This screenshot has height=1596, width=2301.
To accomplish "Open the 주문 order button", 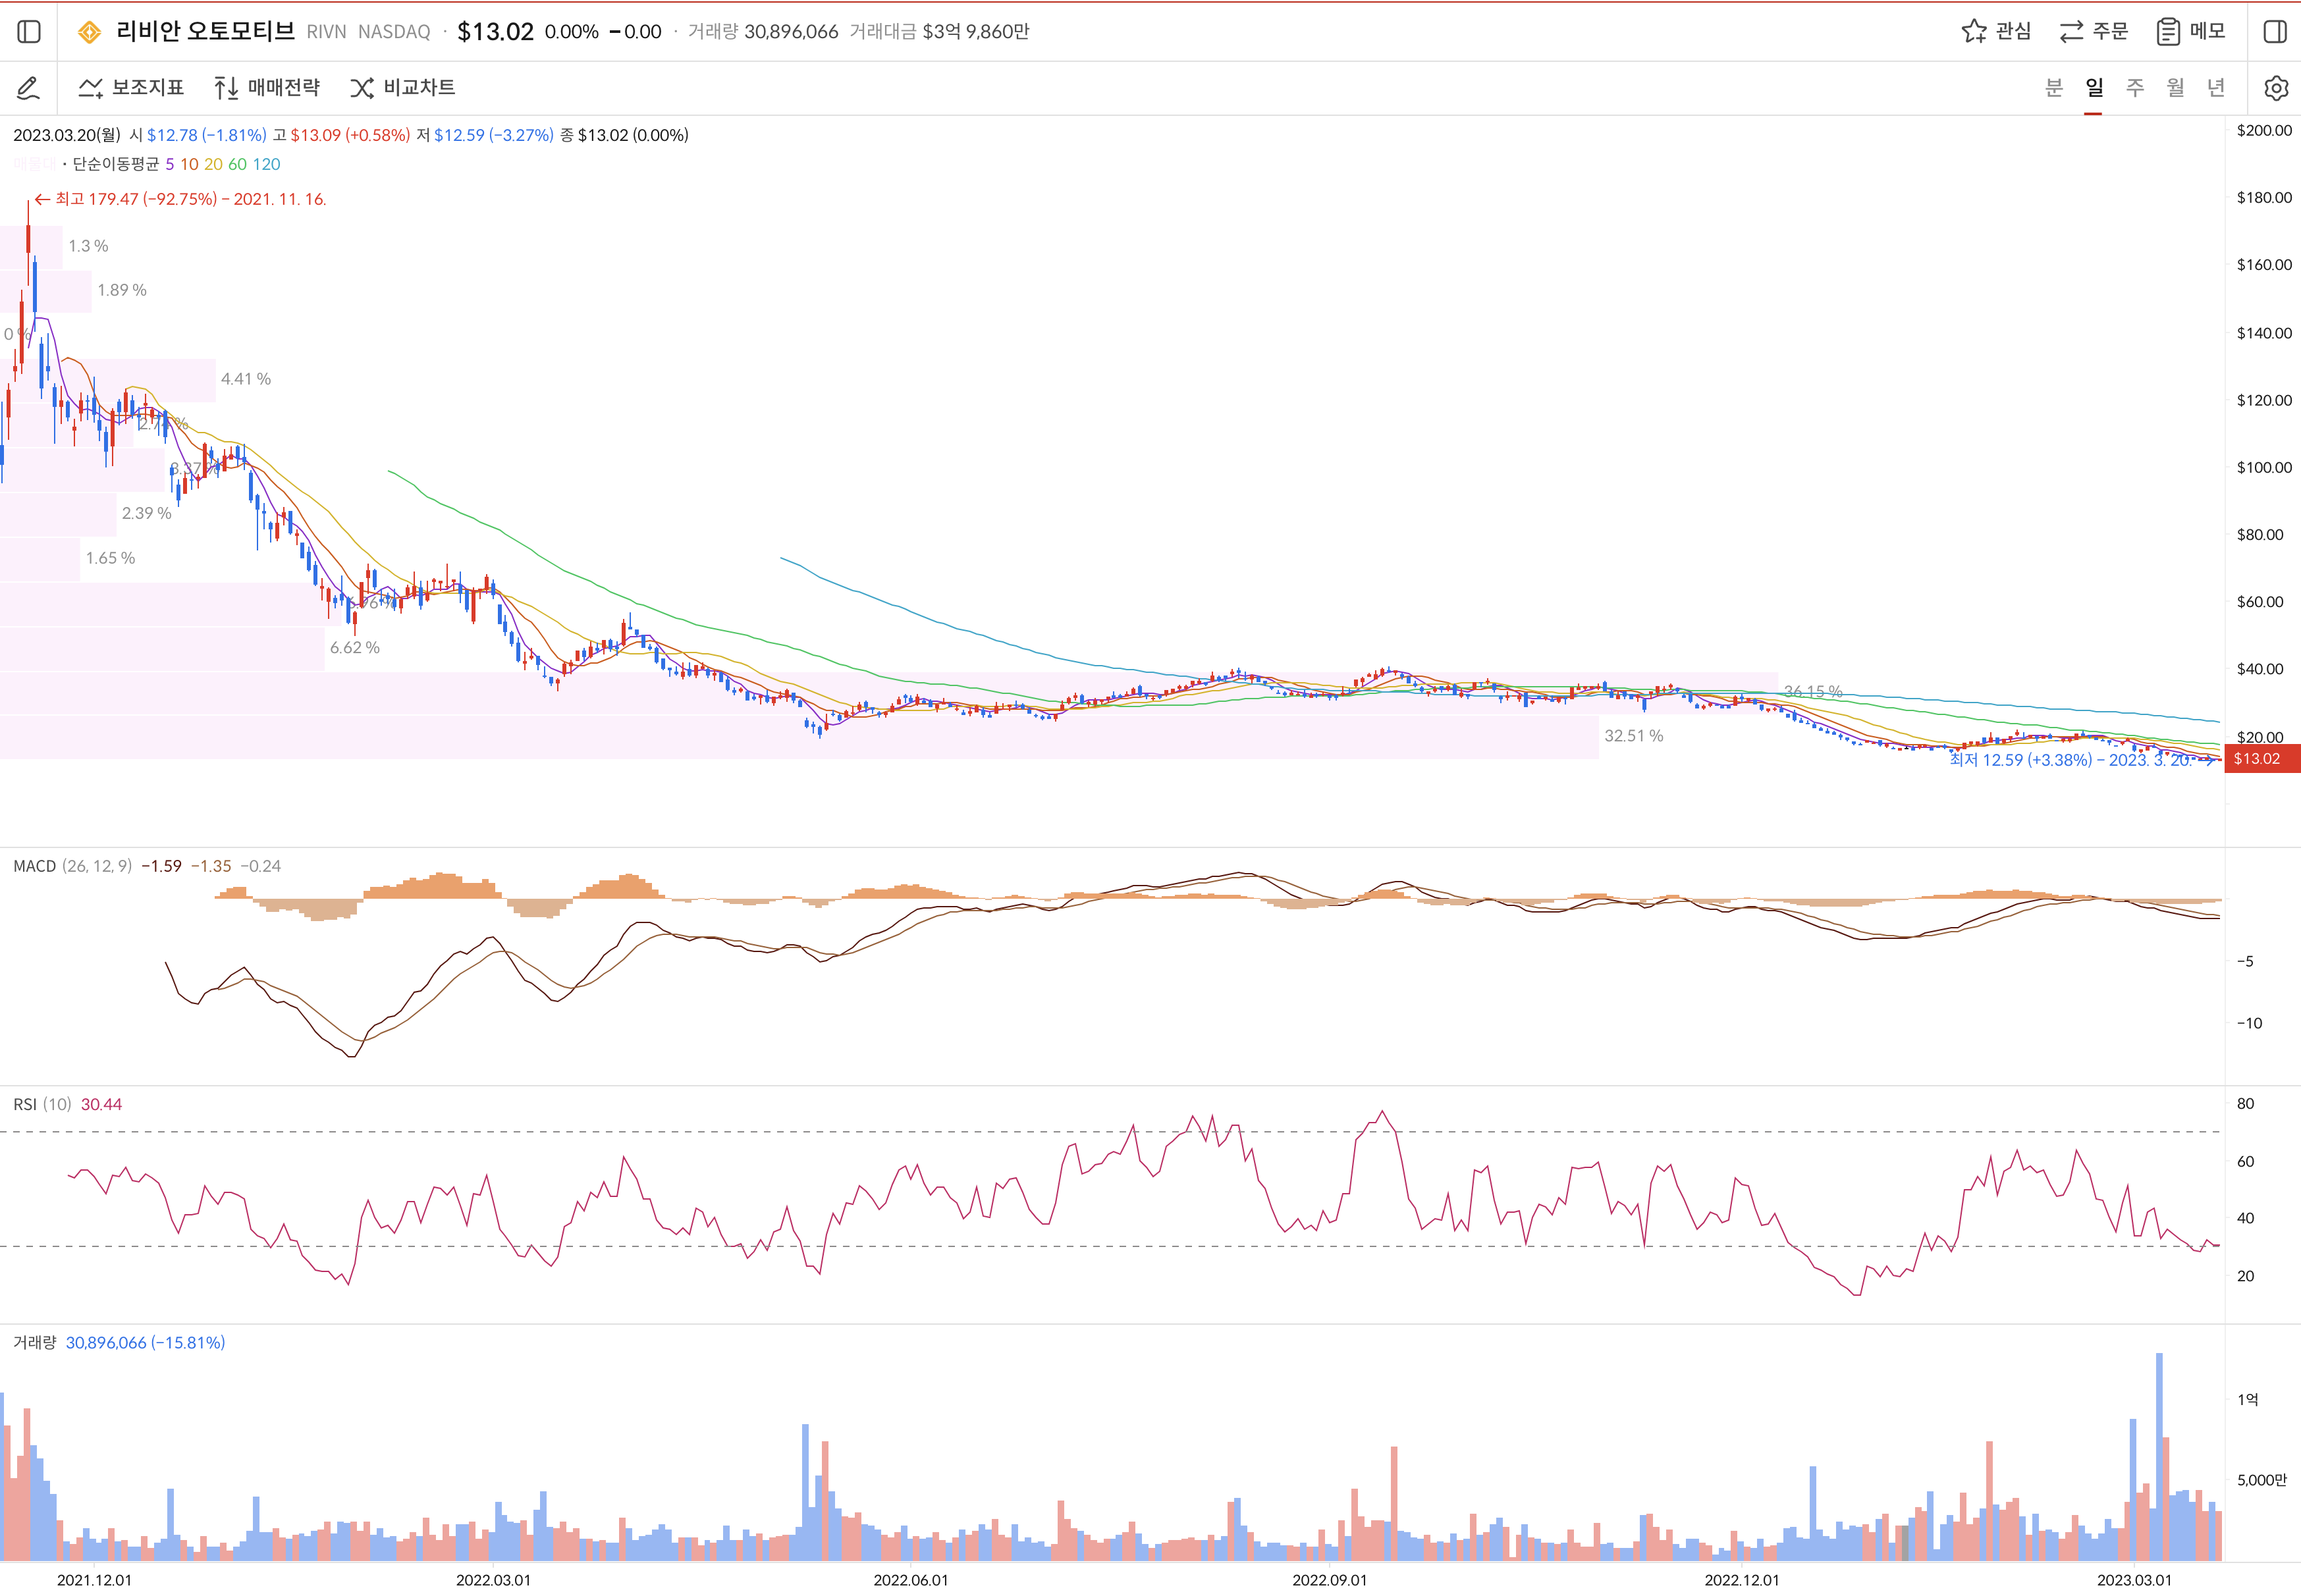I will pos(2093,31).
